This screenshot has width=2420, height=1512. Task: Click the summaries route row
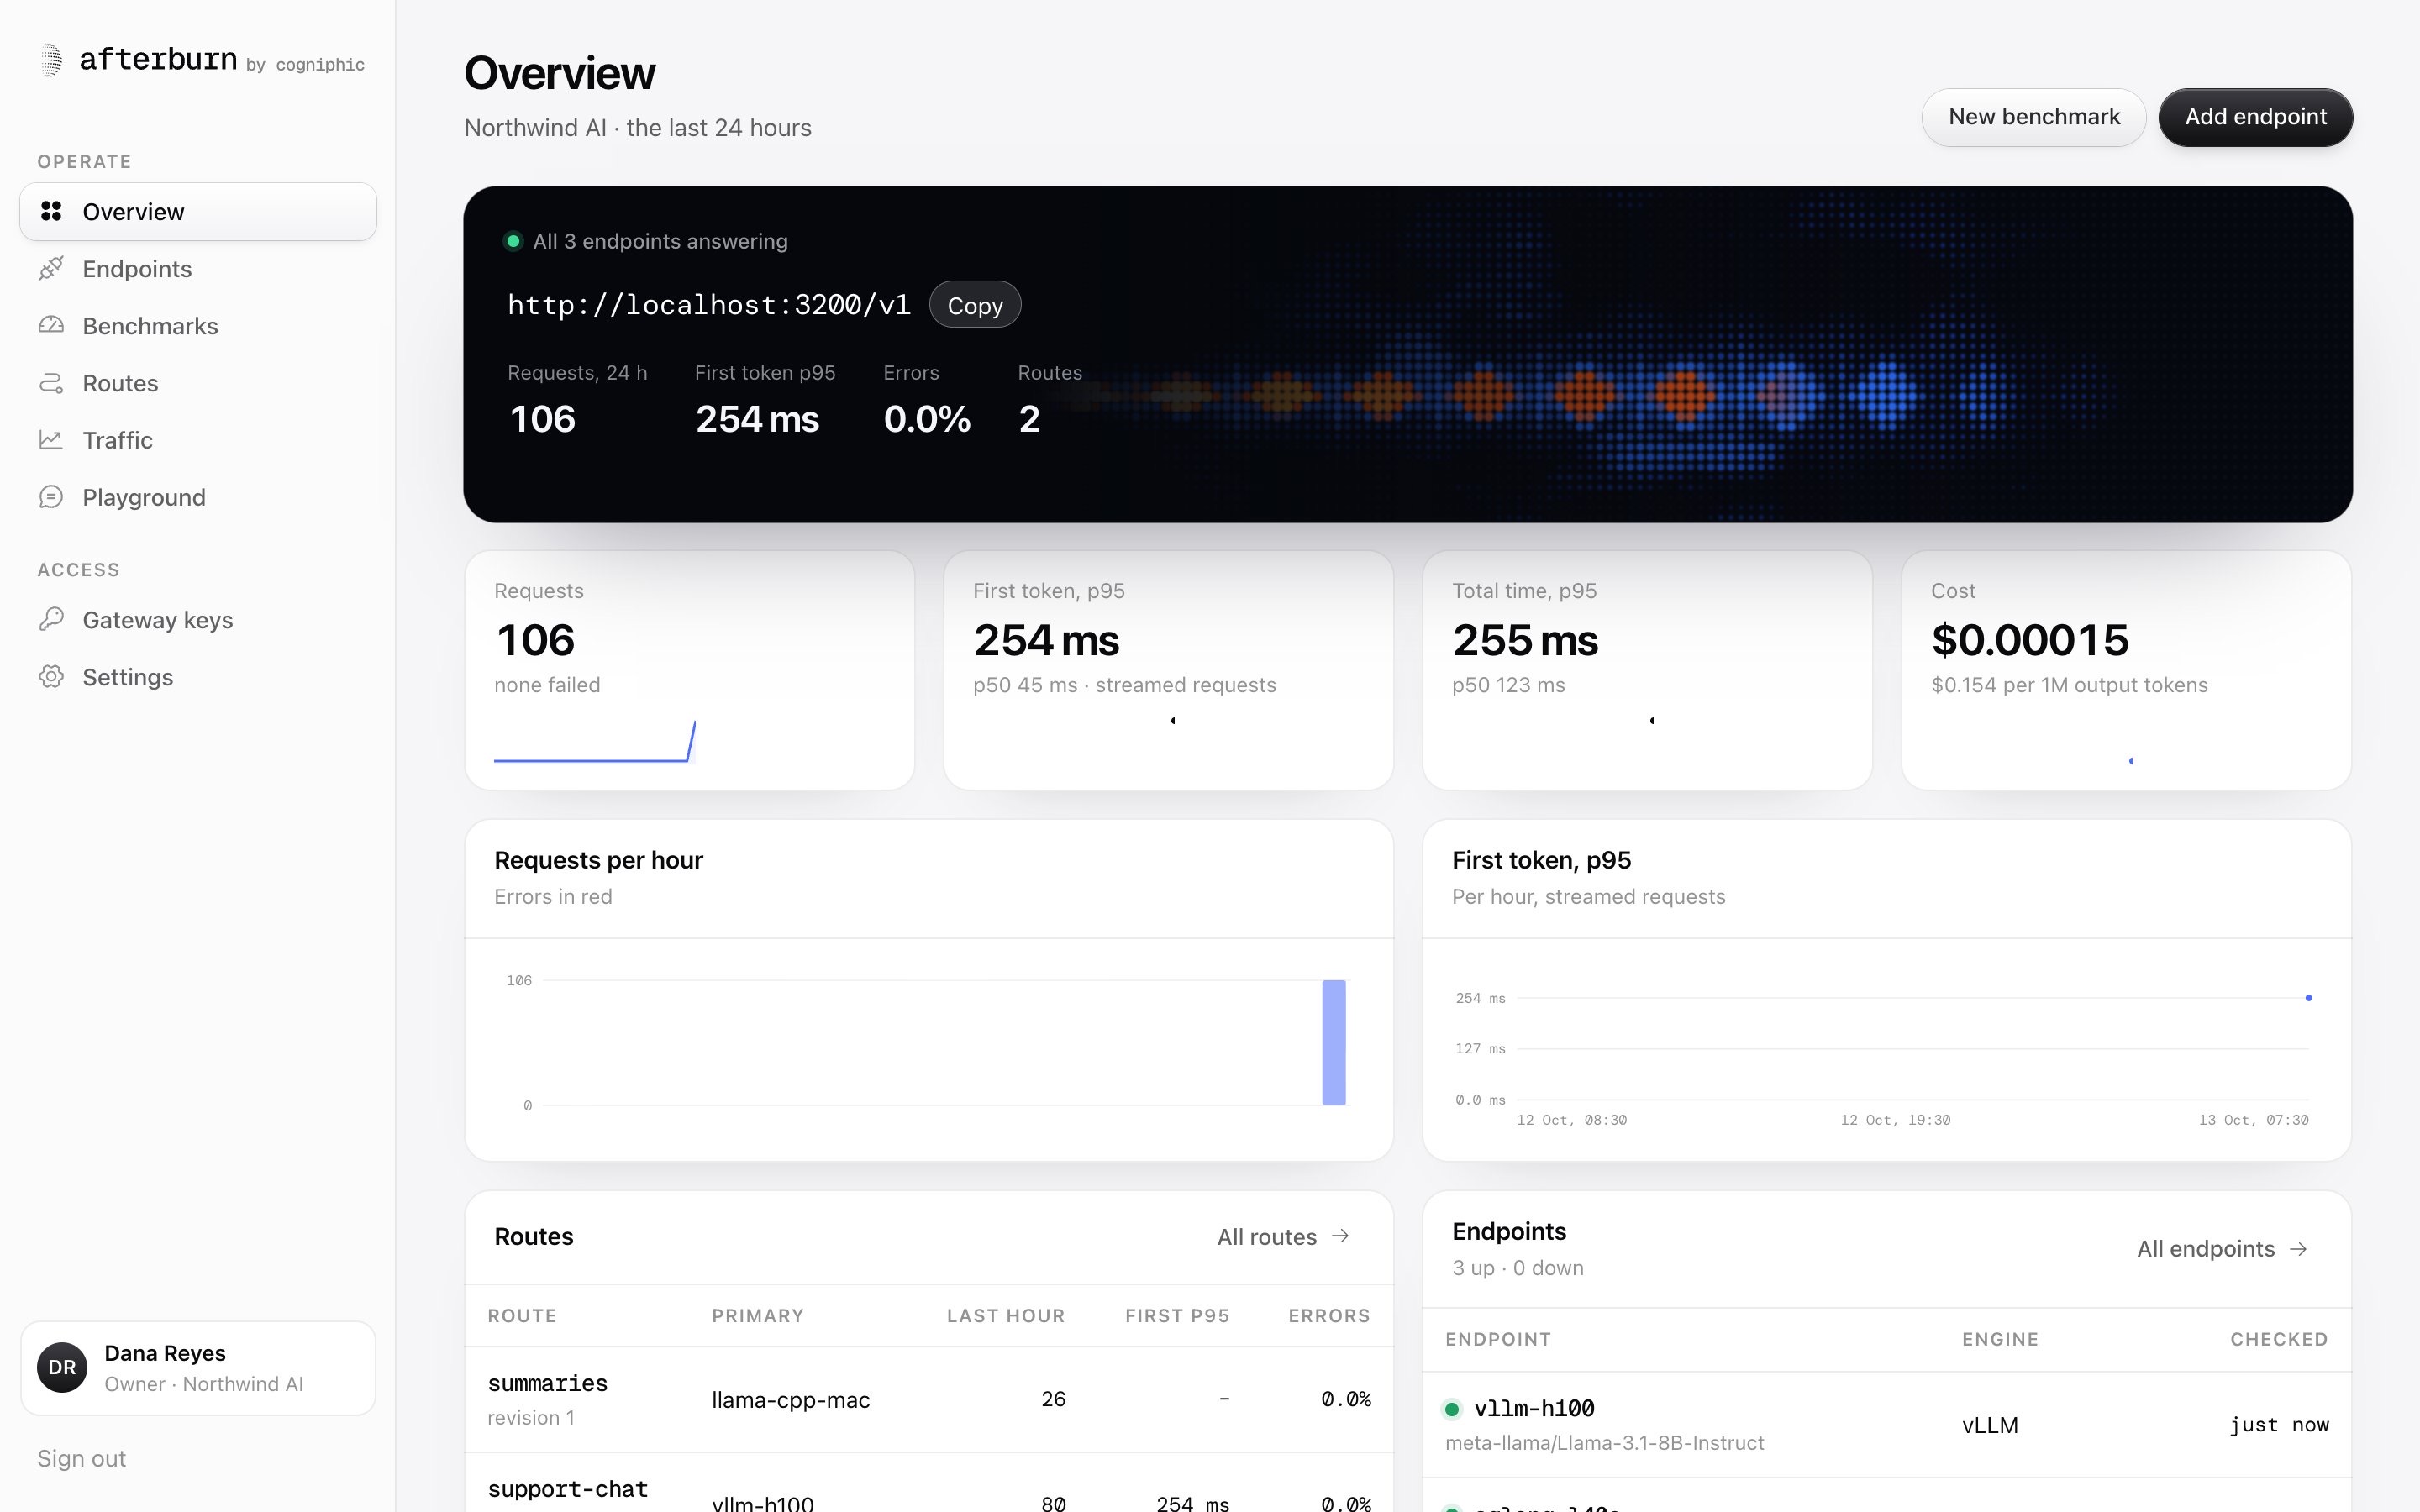tap(929, 1399)
